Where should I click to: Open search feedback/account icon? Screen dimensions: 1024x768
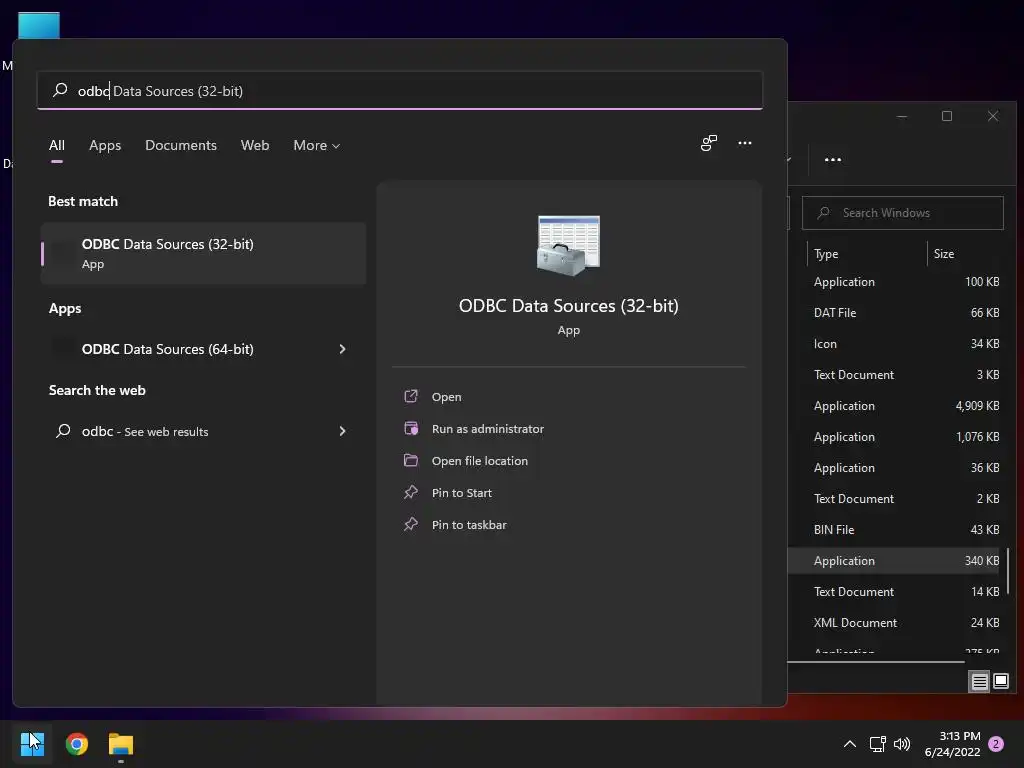click(709, 143)
